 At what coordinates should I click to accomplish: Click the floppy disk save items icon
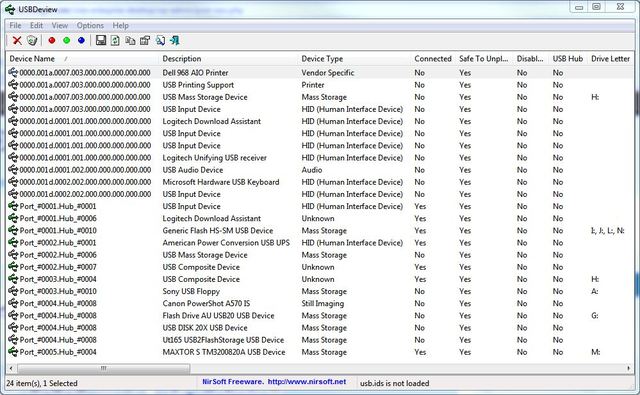pos(101,40)
